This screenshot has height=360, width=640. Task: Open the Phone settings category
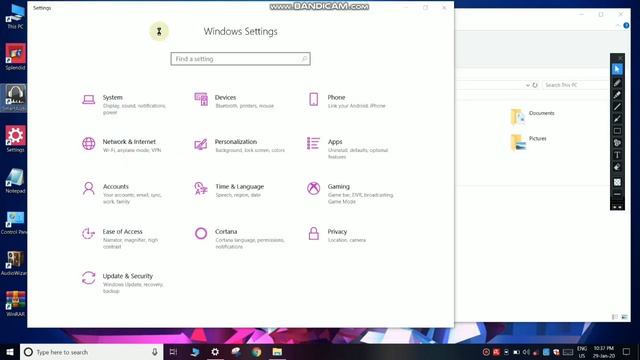coord(347,101)
